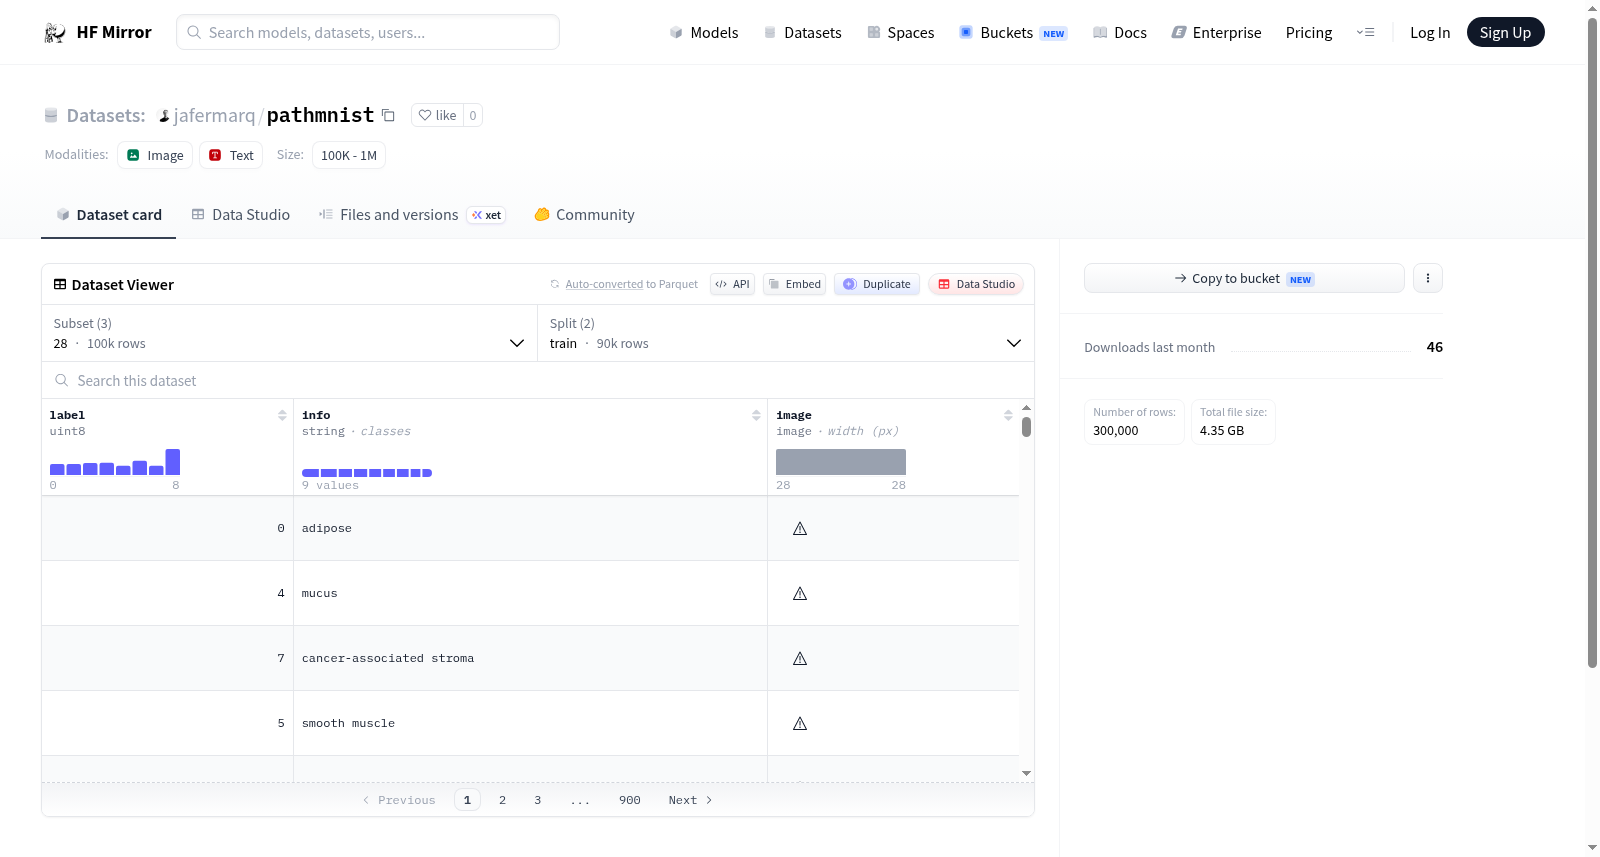Like the pathmnist dataset
This screenshot has width=1600, height=857.
coord(437,115)
